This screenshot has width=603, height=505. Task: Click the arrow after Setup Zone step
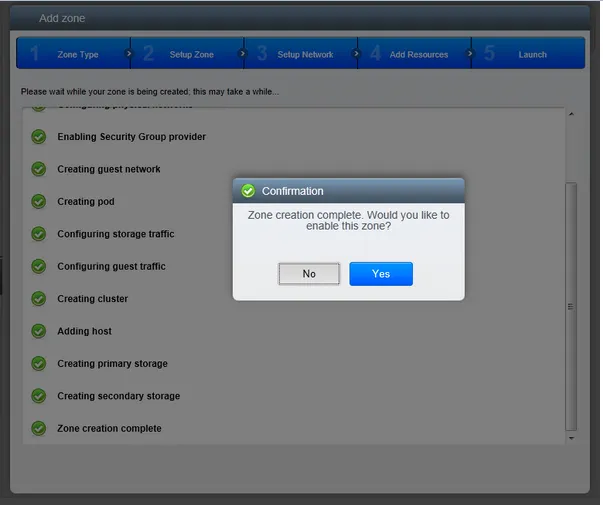coord(242,53)
